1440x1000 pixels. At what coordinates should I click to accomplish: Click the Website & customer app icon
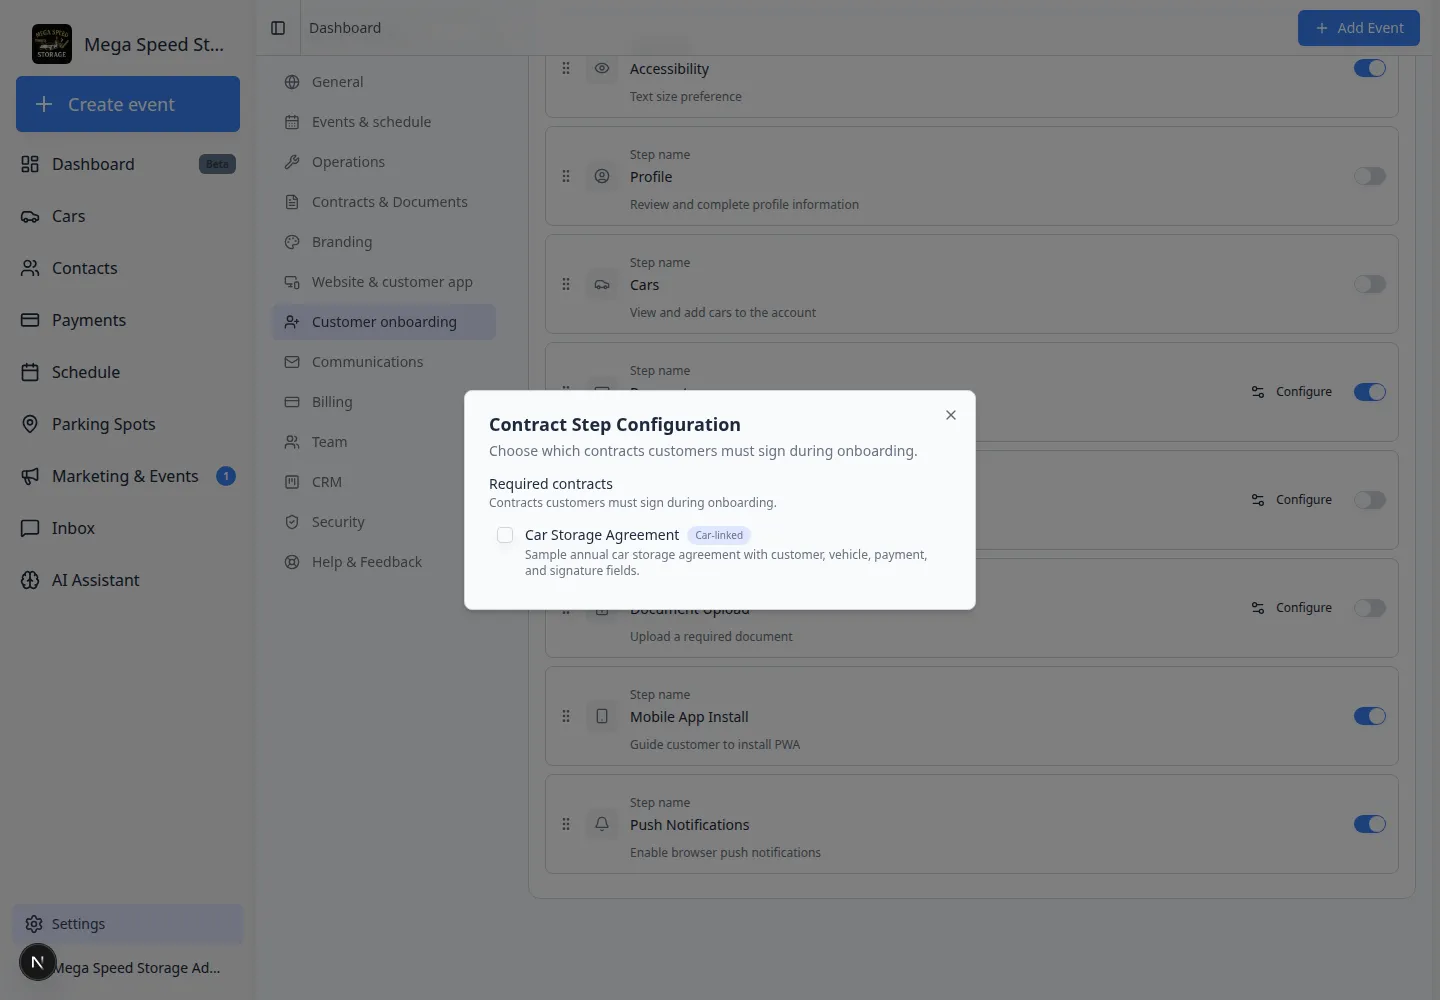[292, 282]
